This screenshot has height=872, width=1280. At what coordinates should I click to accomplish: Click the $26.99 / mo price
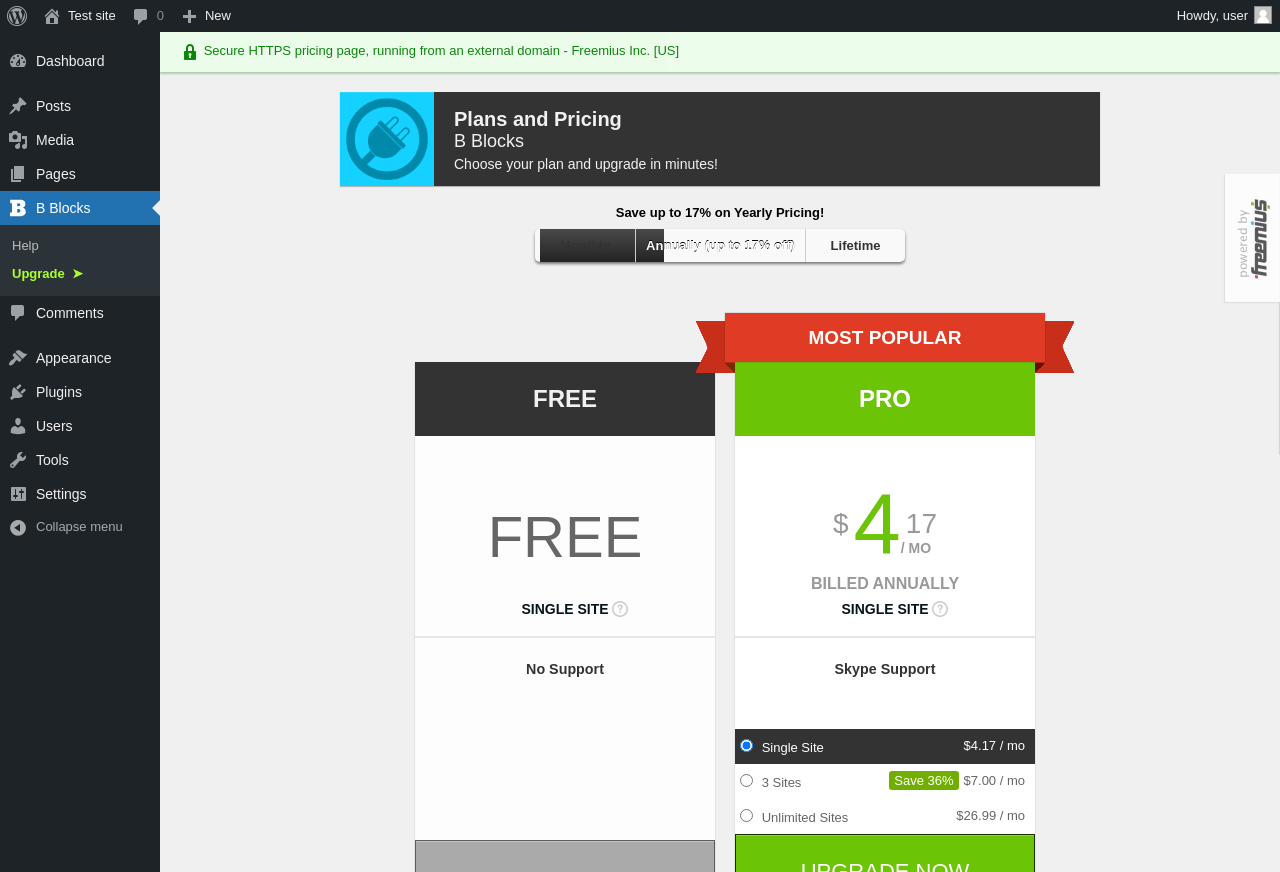(x=990, y=816)
